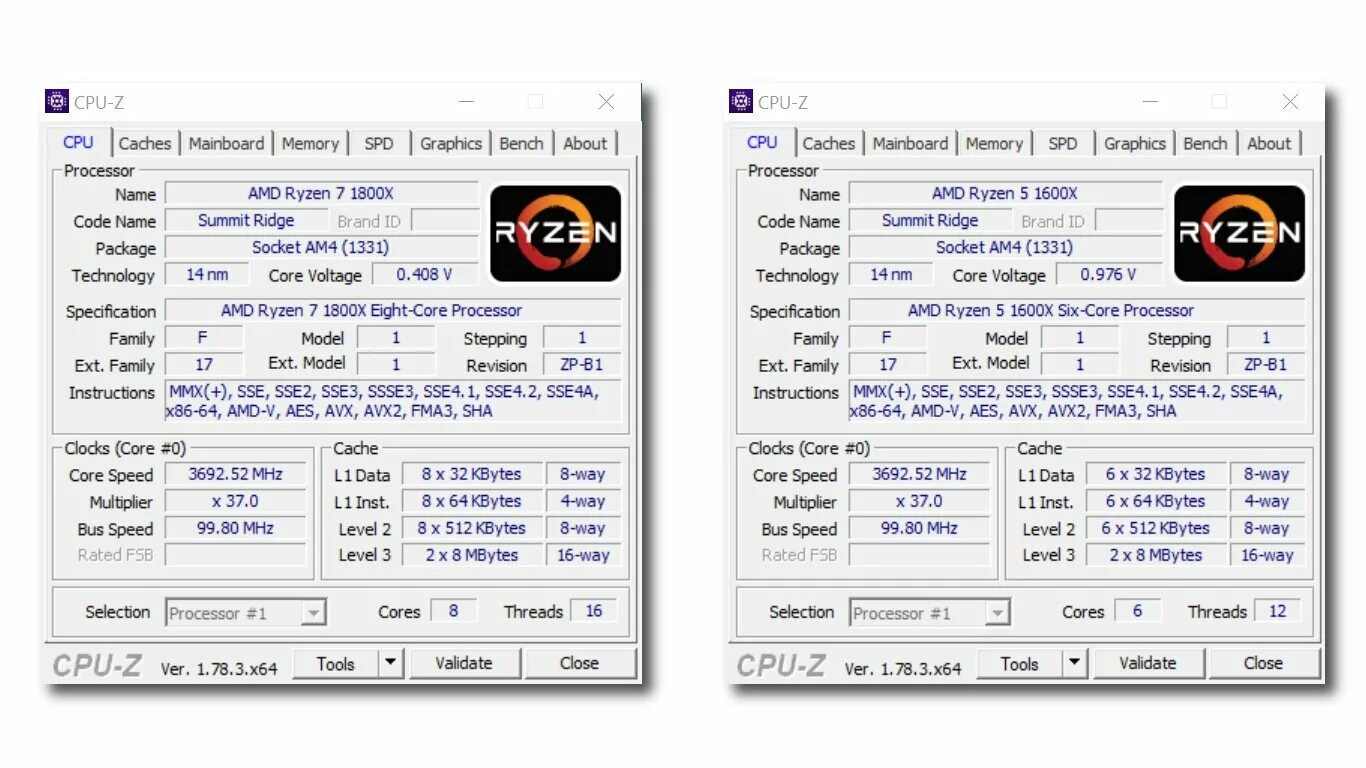The width and height of the screenshot is (1366, 768).
Task: Click the Ryzen logo in the 1600X window
Action: tap(1239, 234)
